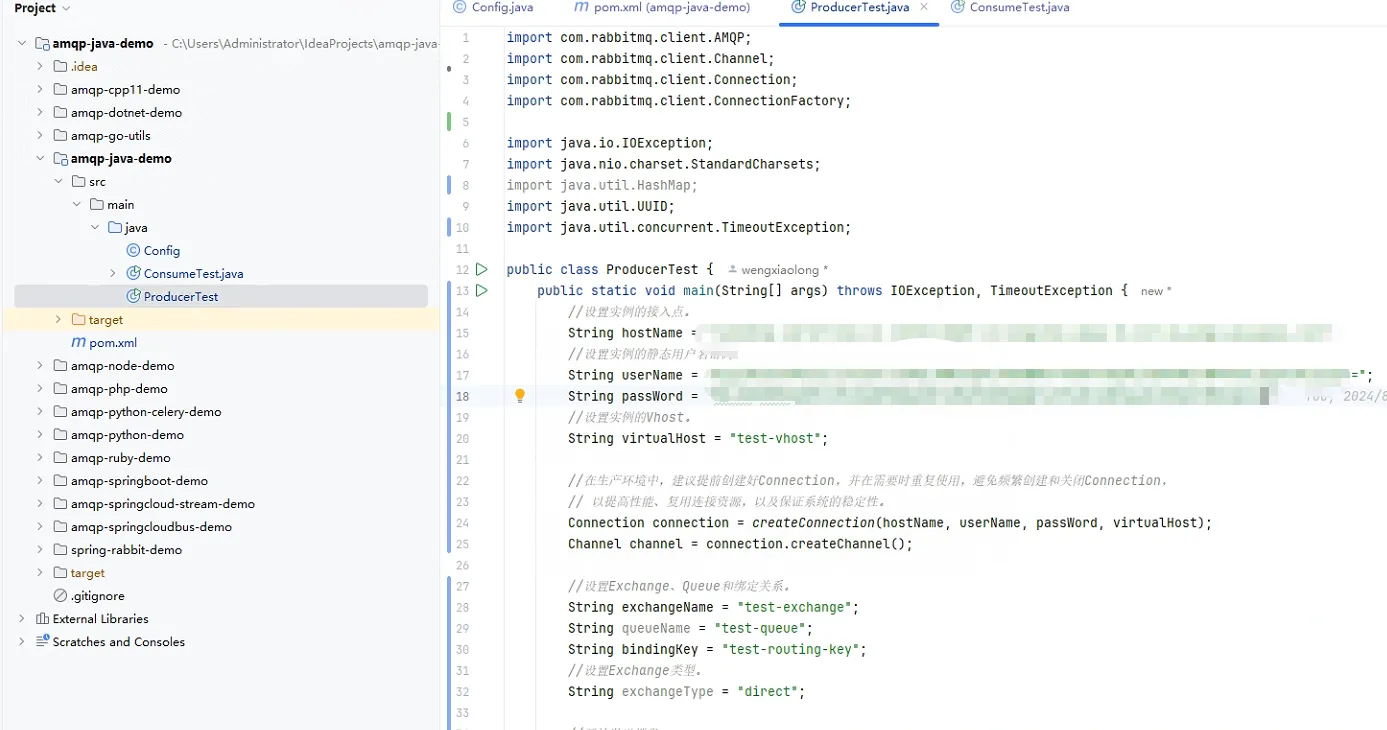Collapse the amqp-java-demo module folder
The height and width of the screenshot is (730, 1387).
40,159
